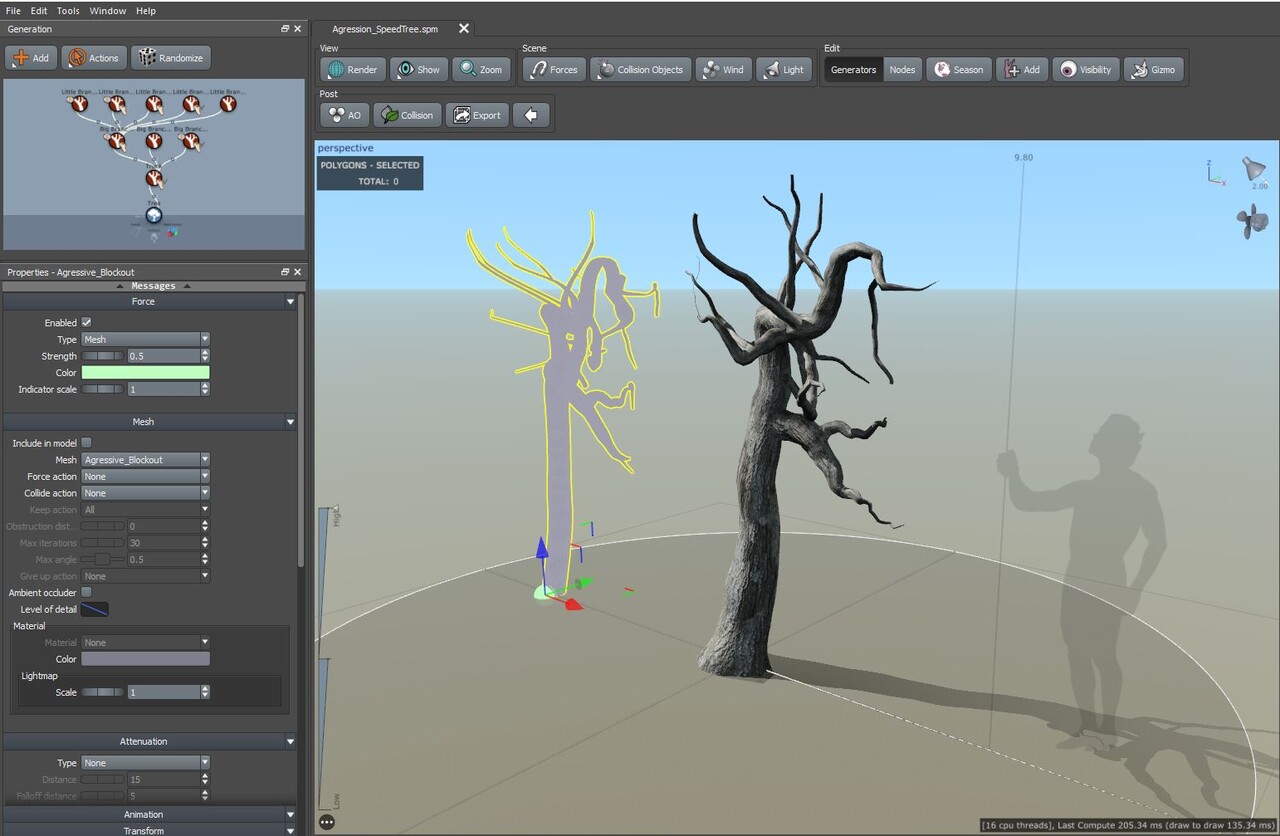The height and width of the screenshot is (836, 1280).
Task: Select the middle Big Branch node
Action: pos(154,141)
